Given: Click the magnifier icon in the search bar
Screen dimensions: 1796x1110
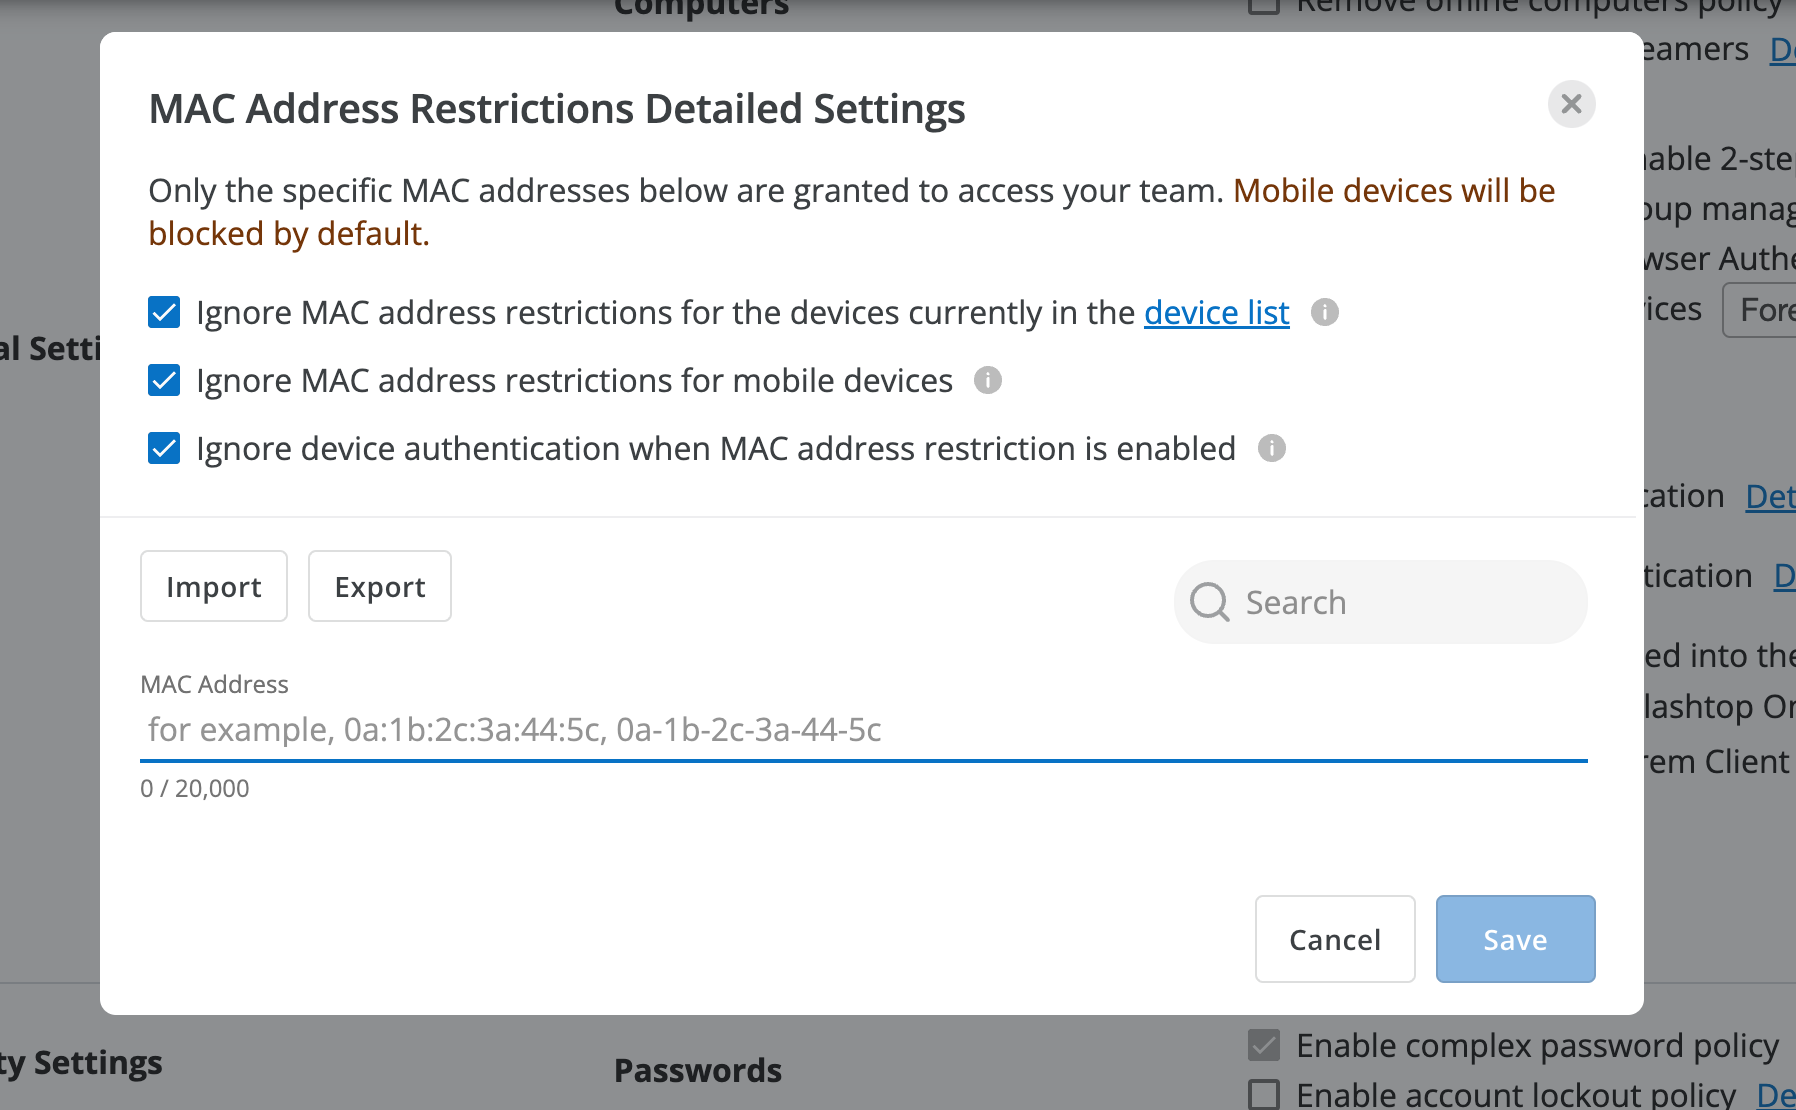Looking at the screenshot, I should point(1208,602).
